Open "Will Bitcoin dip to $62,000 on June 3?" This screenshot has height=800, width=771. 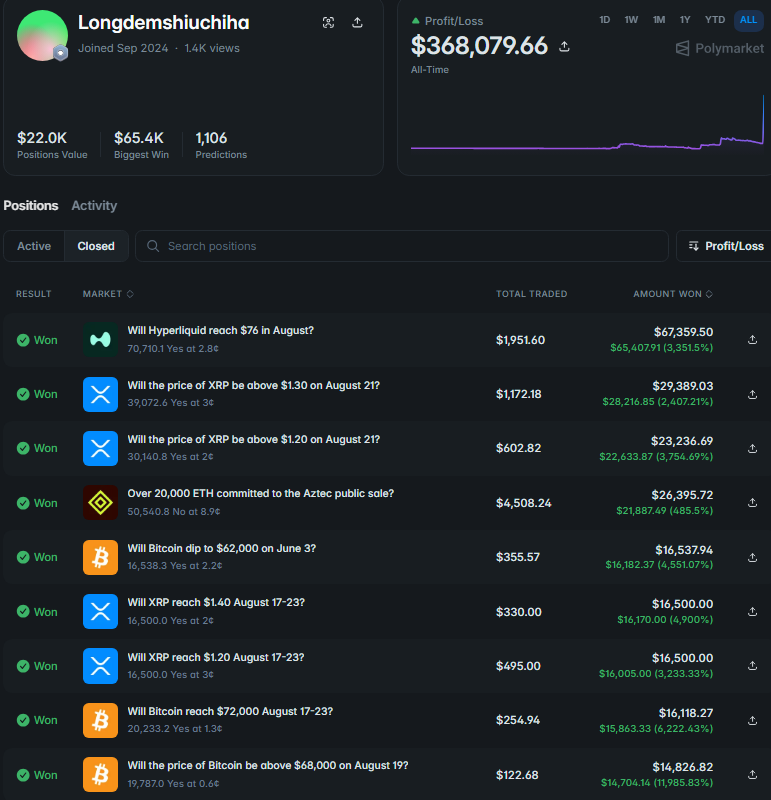click(221, 548)
